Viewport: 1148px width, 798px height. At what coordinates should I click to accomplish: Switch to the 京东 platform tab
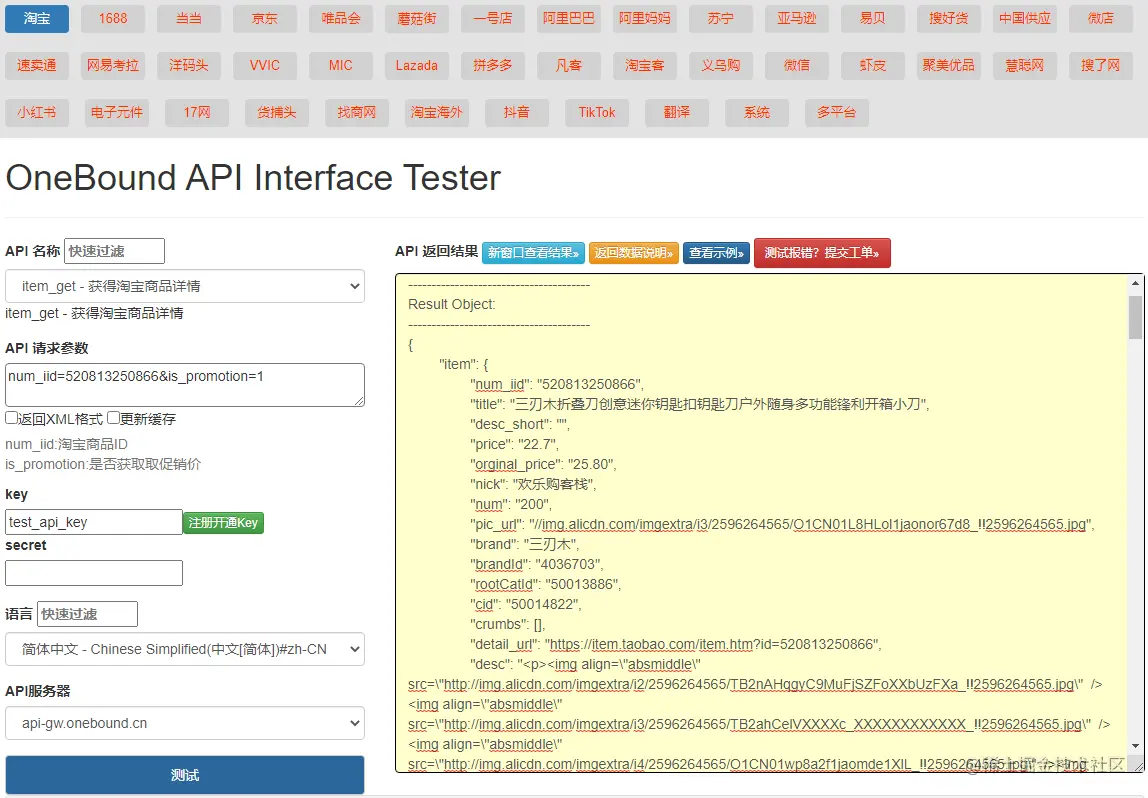pos(265,19)
